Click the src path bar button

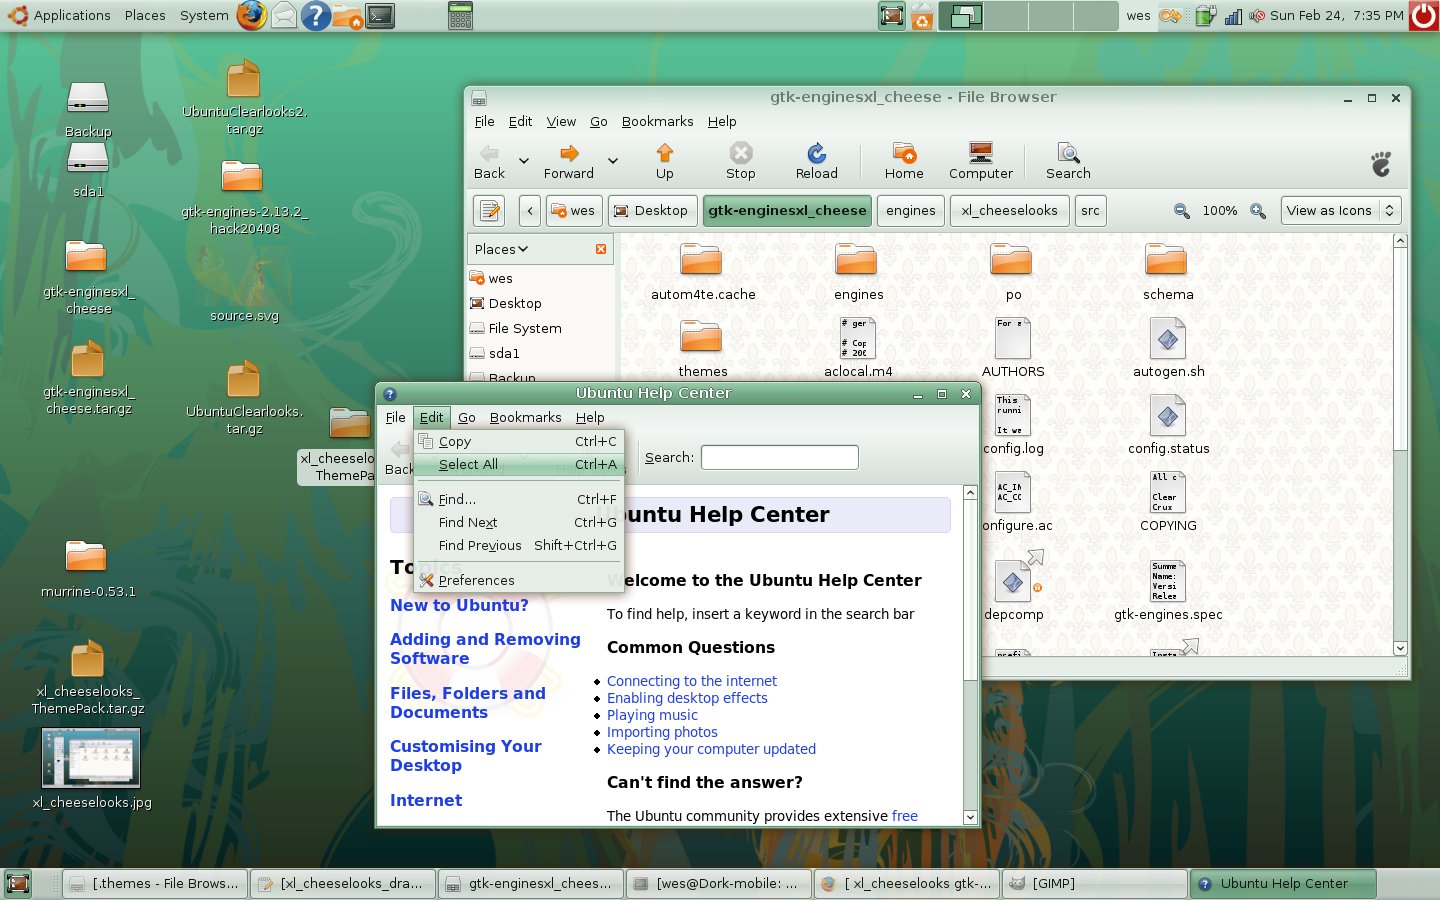tap(1090, 211)
